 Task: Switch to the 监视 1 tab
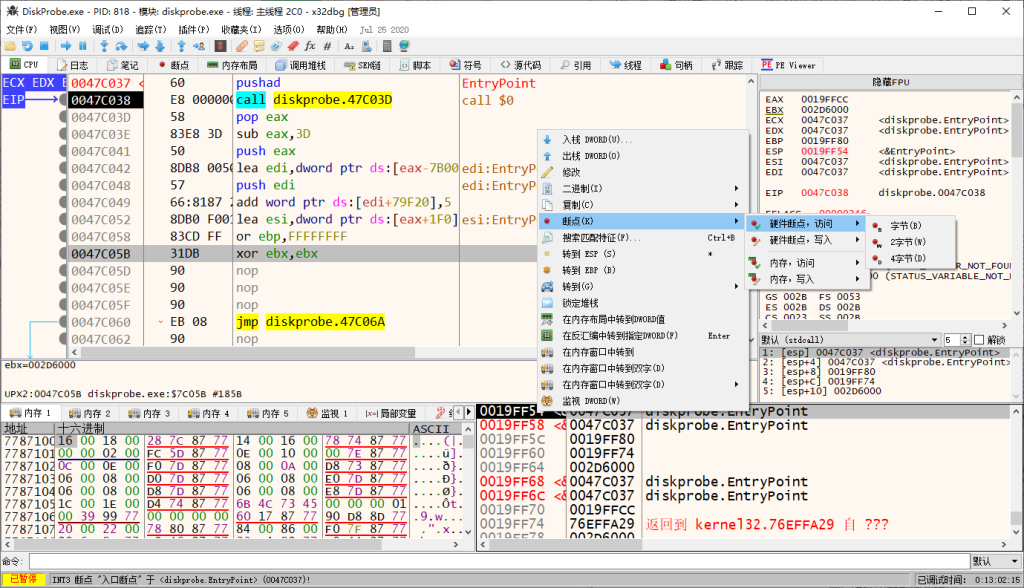pyautogui.click(x=327, y=414)
